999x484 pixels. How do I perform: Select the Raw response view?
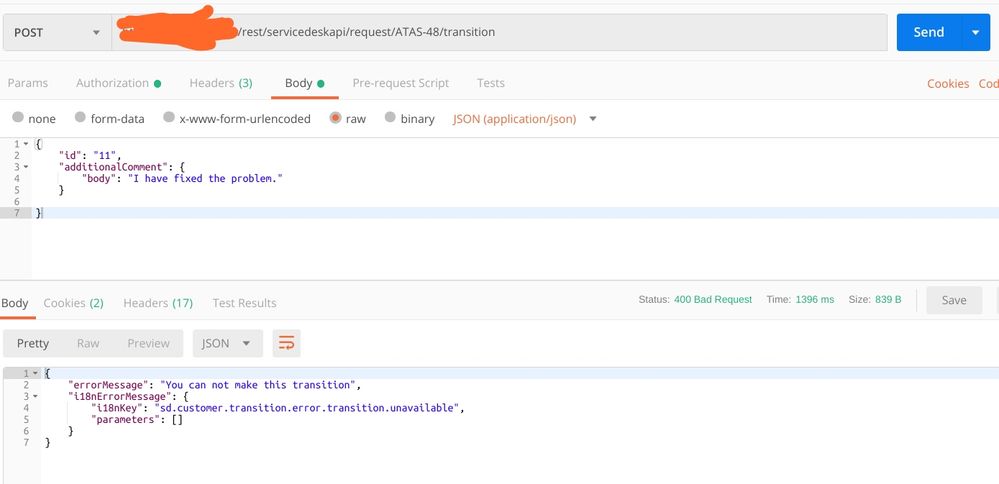(88, 343)
